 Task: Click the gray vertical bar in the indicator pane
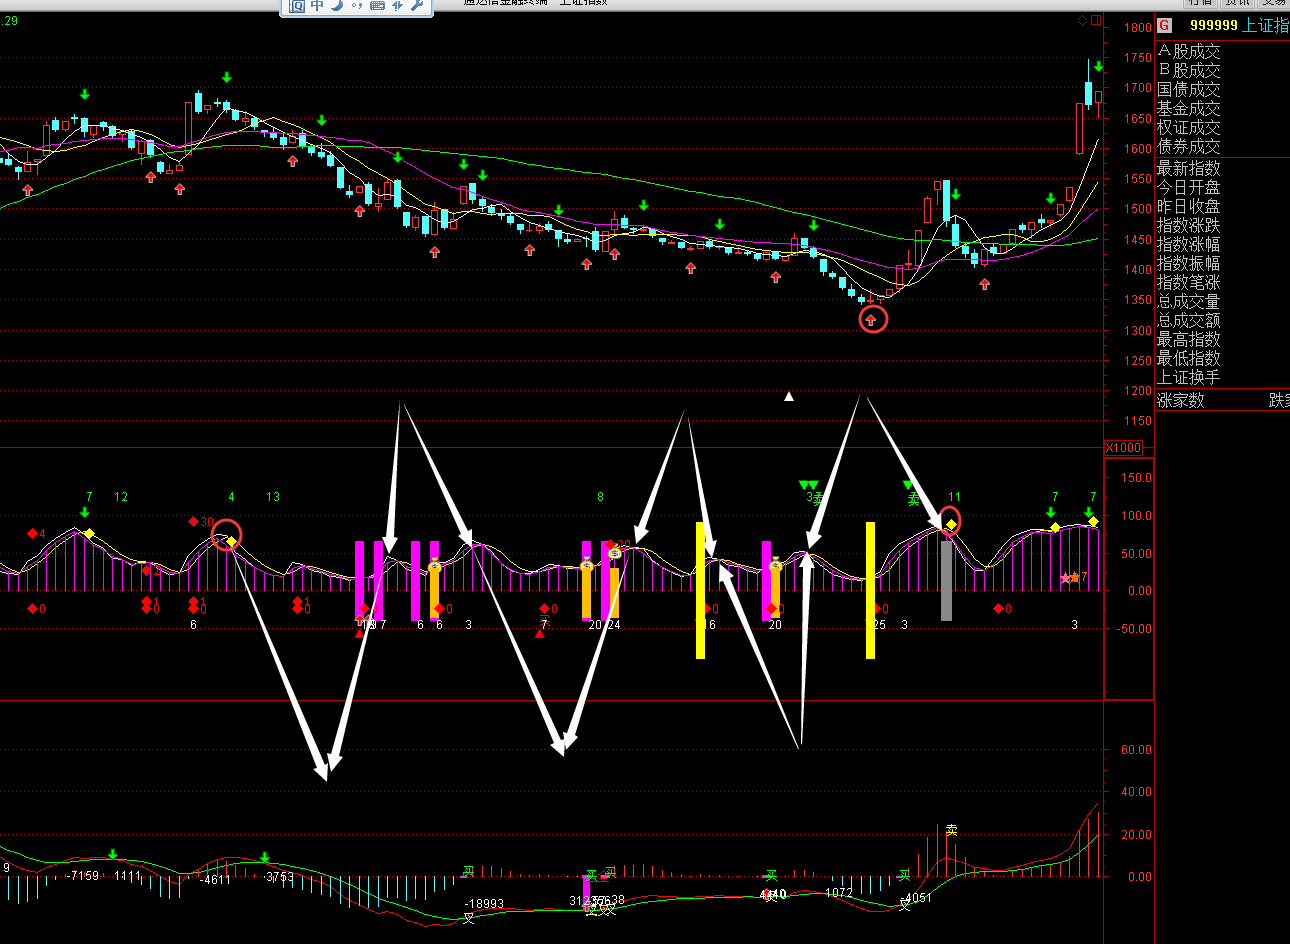[946, 582]
